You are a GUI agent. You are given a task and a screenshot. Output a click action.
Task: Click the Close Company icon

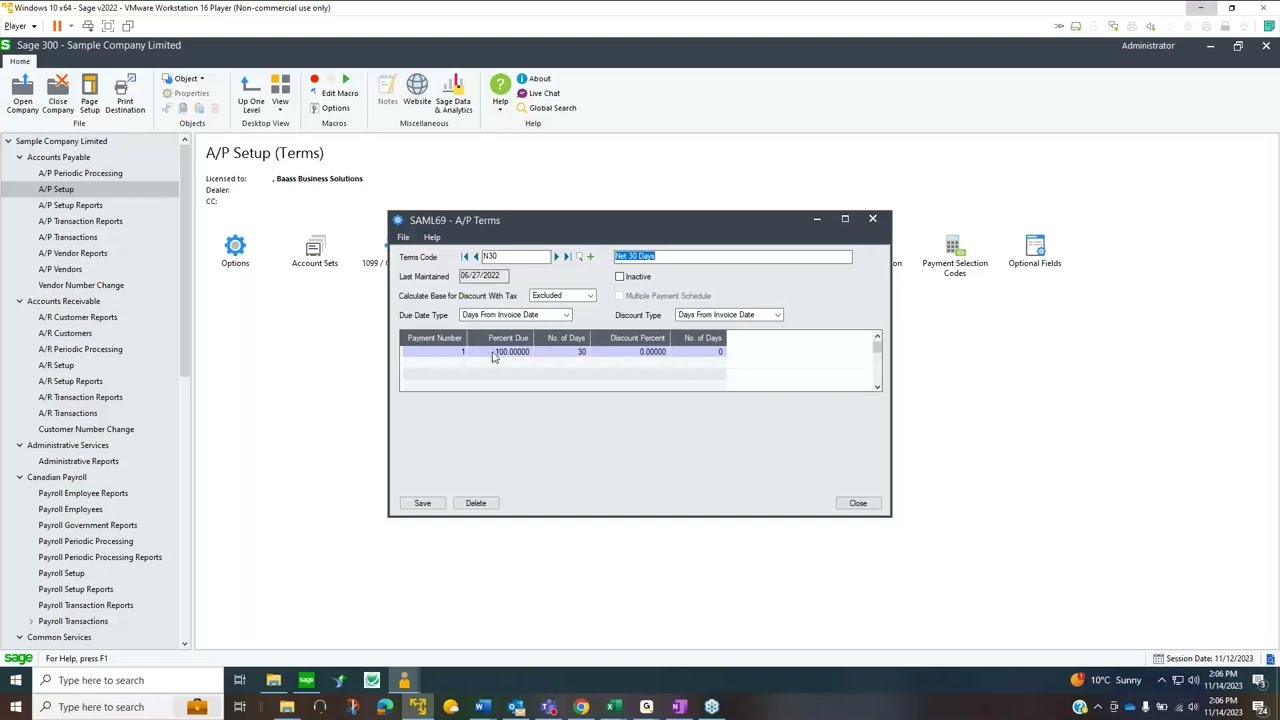click(x=57, y=93)
